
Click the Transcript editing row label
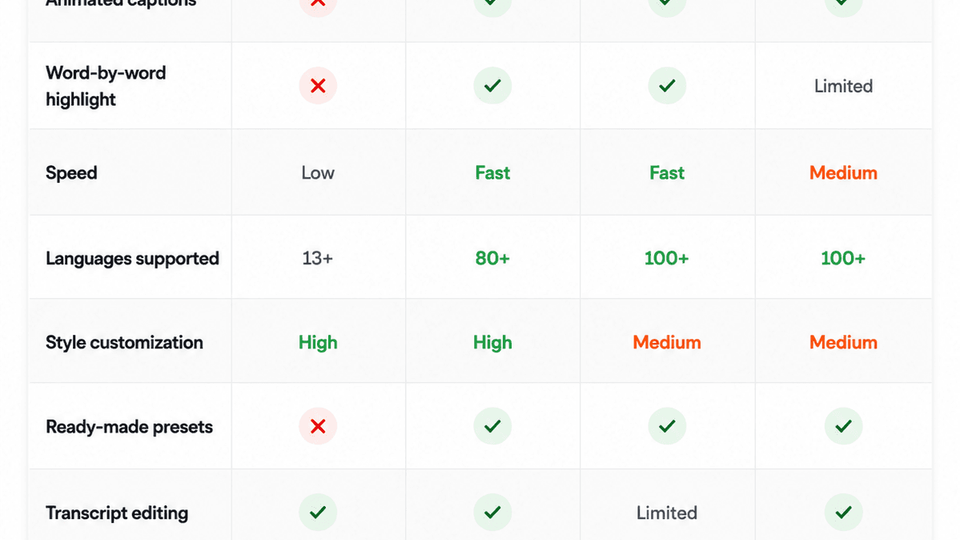pyautogui.click(x=117, y=513)
